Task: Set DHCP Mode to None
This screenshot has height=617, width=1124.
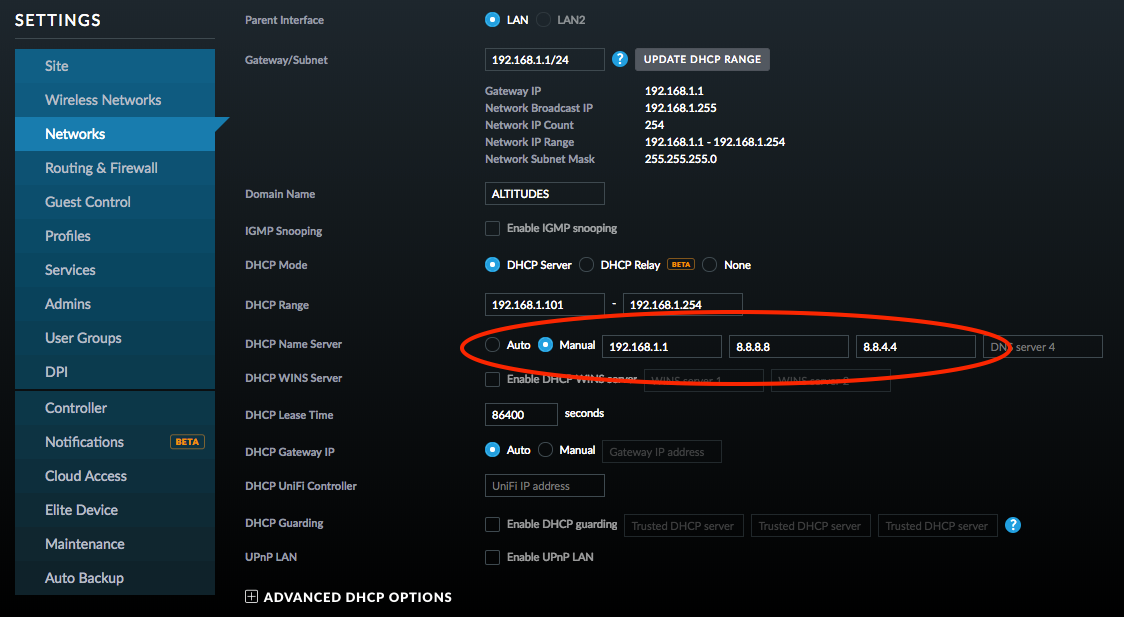Action: (710, 265)
